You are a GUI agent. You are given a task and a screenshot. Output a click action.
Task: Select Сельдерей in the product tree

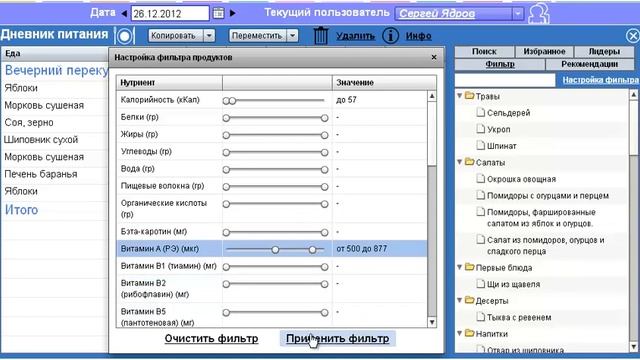click(x=509, y=113)
